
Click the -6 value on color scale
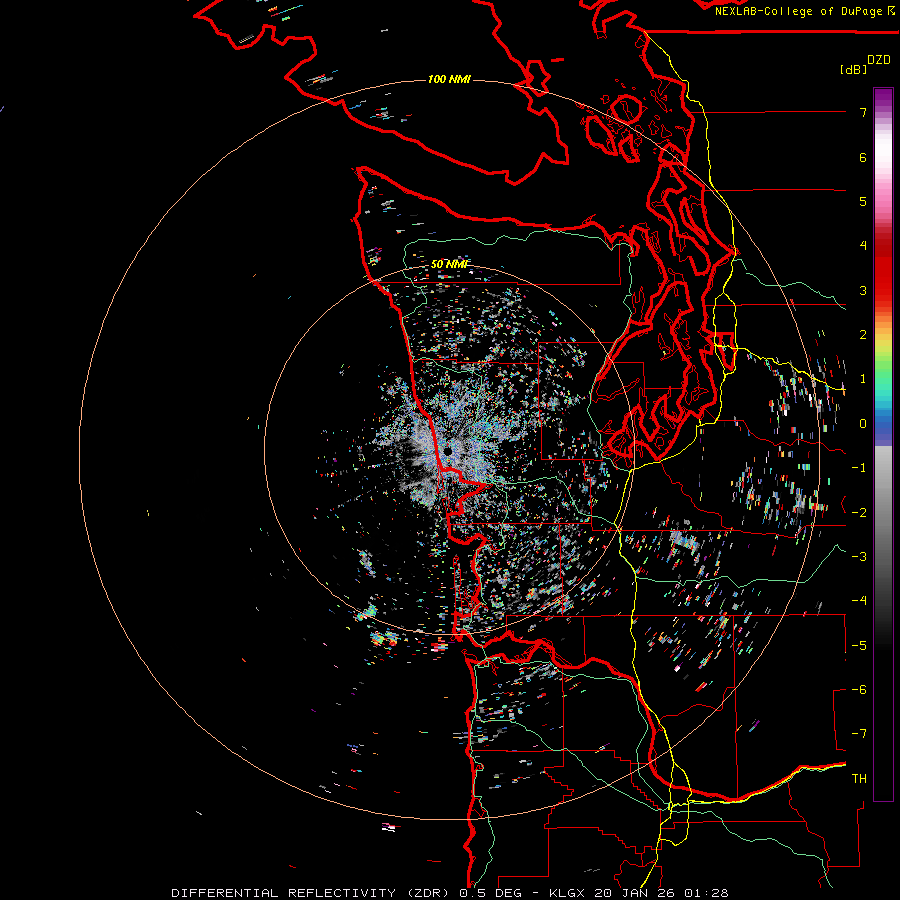[x=859, y=690]
